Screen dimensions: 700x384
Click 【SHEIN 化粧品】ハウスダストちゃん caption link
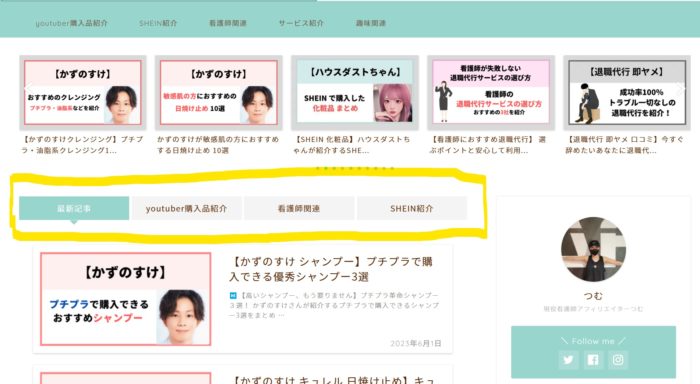[x=352, y=145]
